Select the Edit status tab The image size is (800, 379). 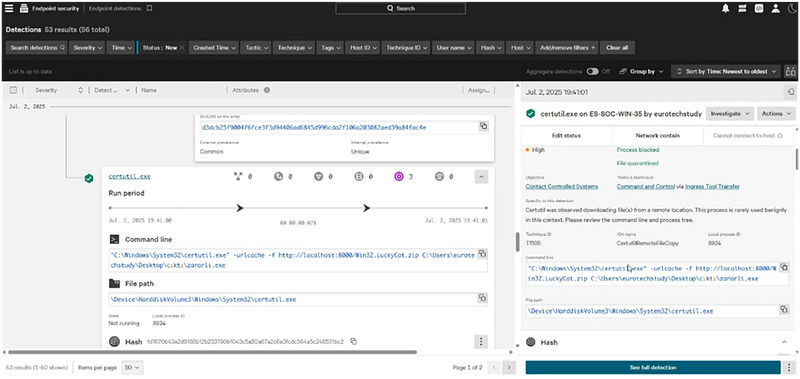click(x=566, y=136)
